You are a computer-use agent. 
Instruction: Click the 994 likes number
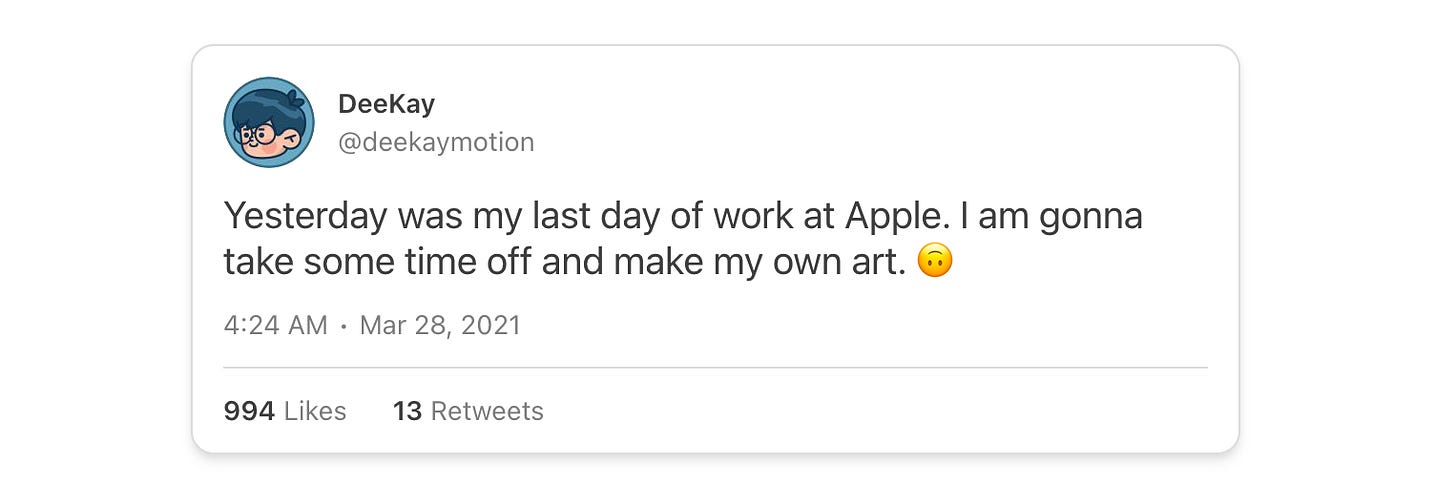pyautogui.click(x=249, y=411)
